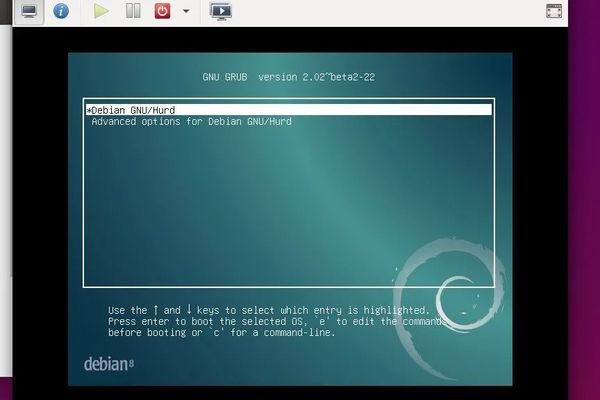600x400 pixels.
Task: Power on the virtual machine
Action: coord(101,11)
